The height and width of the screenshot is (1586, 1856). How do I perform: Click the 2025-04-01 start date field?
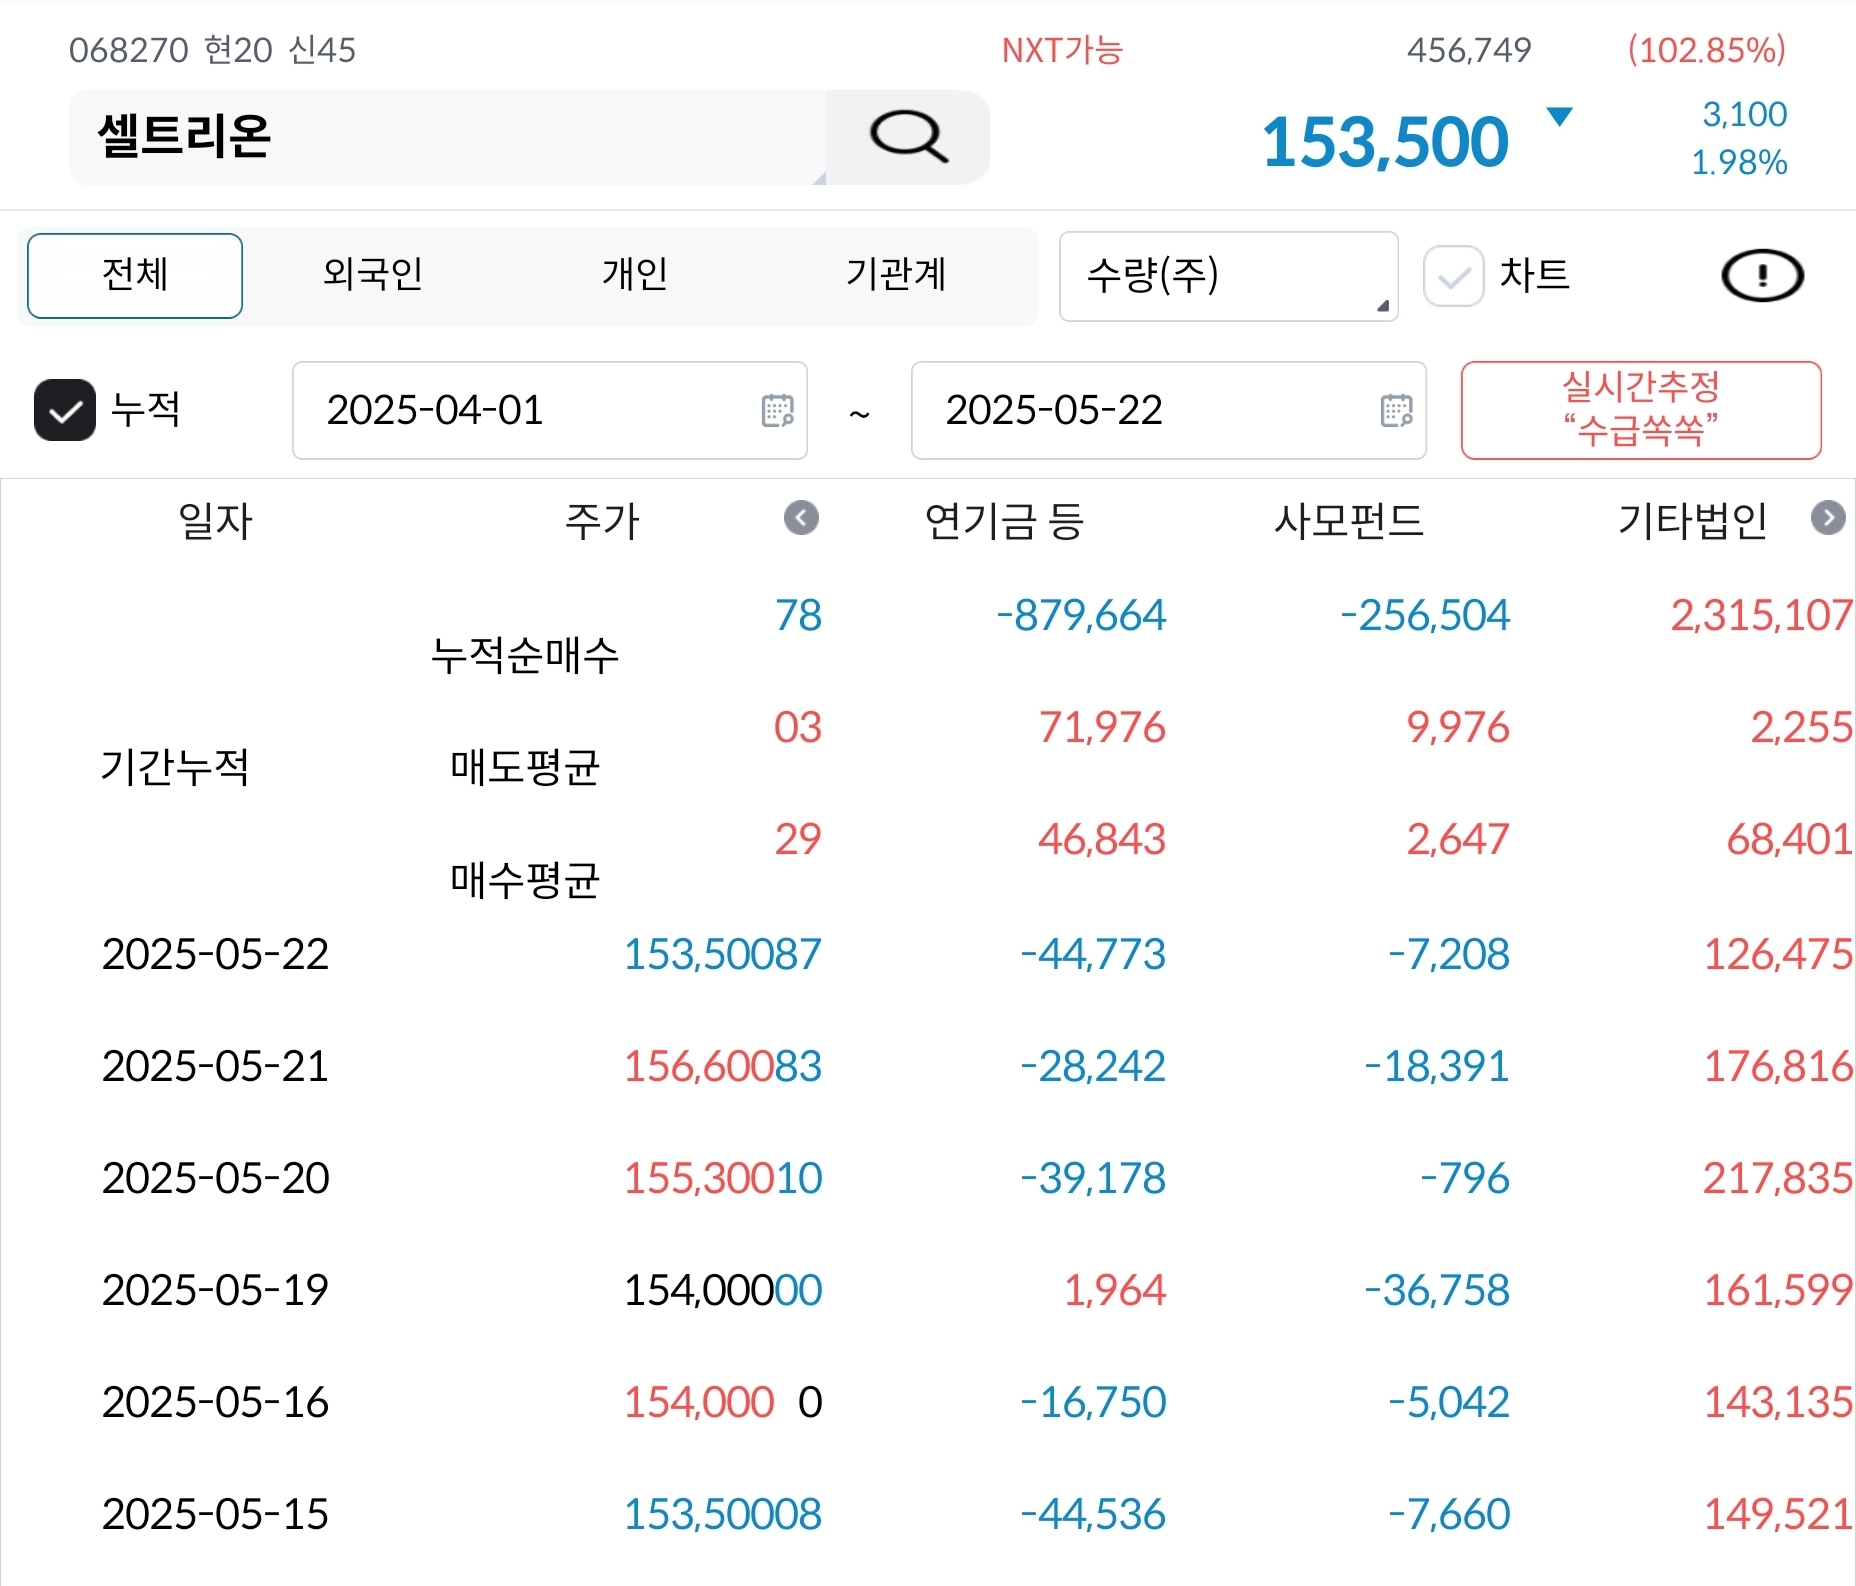(549, 410)
